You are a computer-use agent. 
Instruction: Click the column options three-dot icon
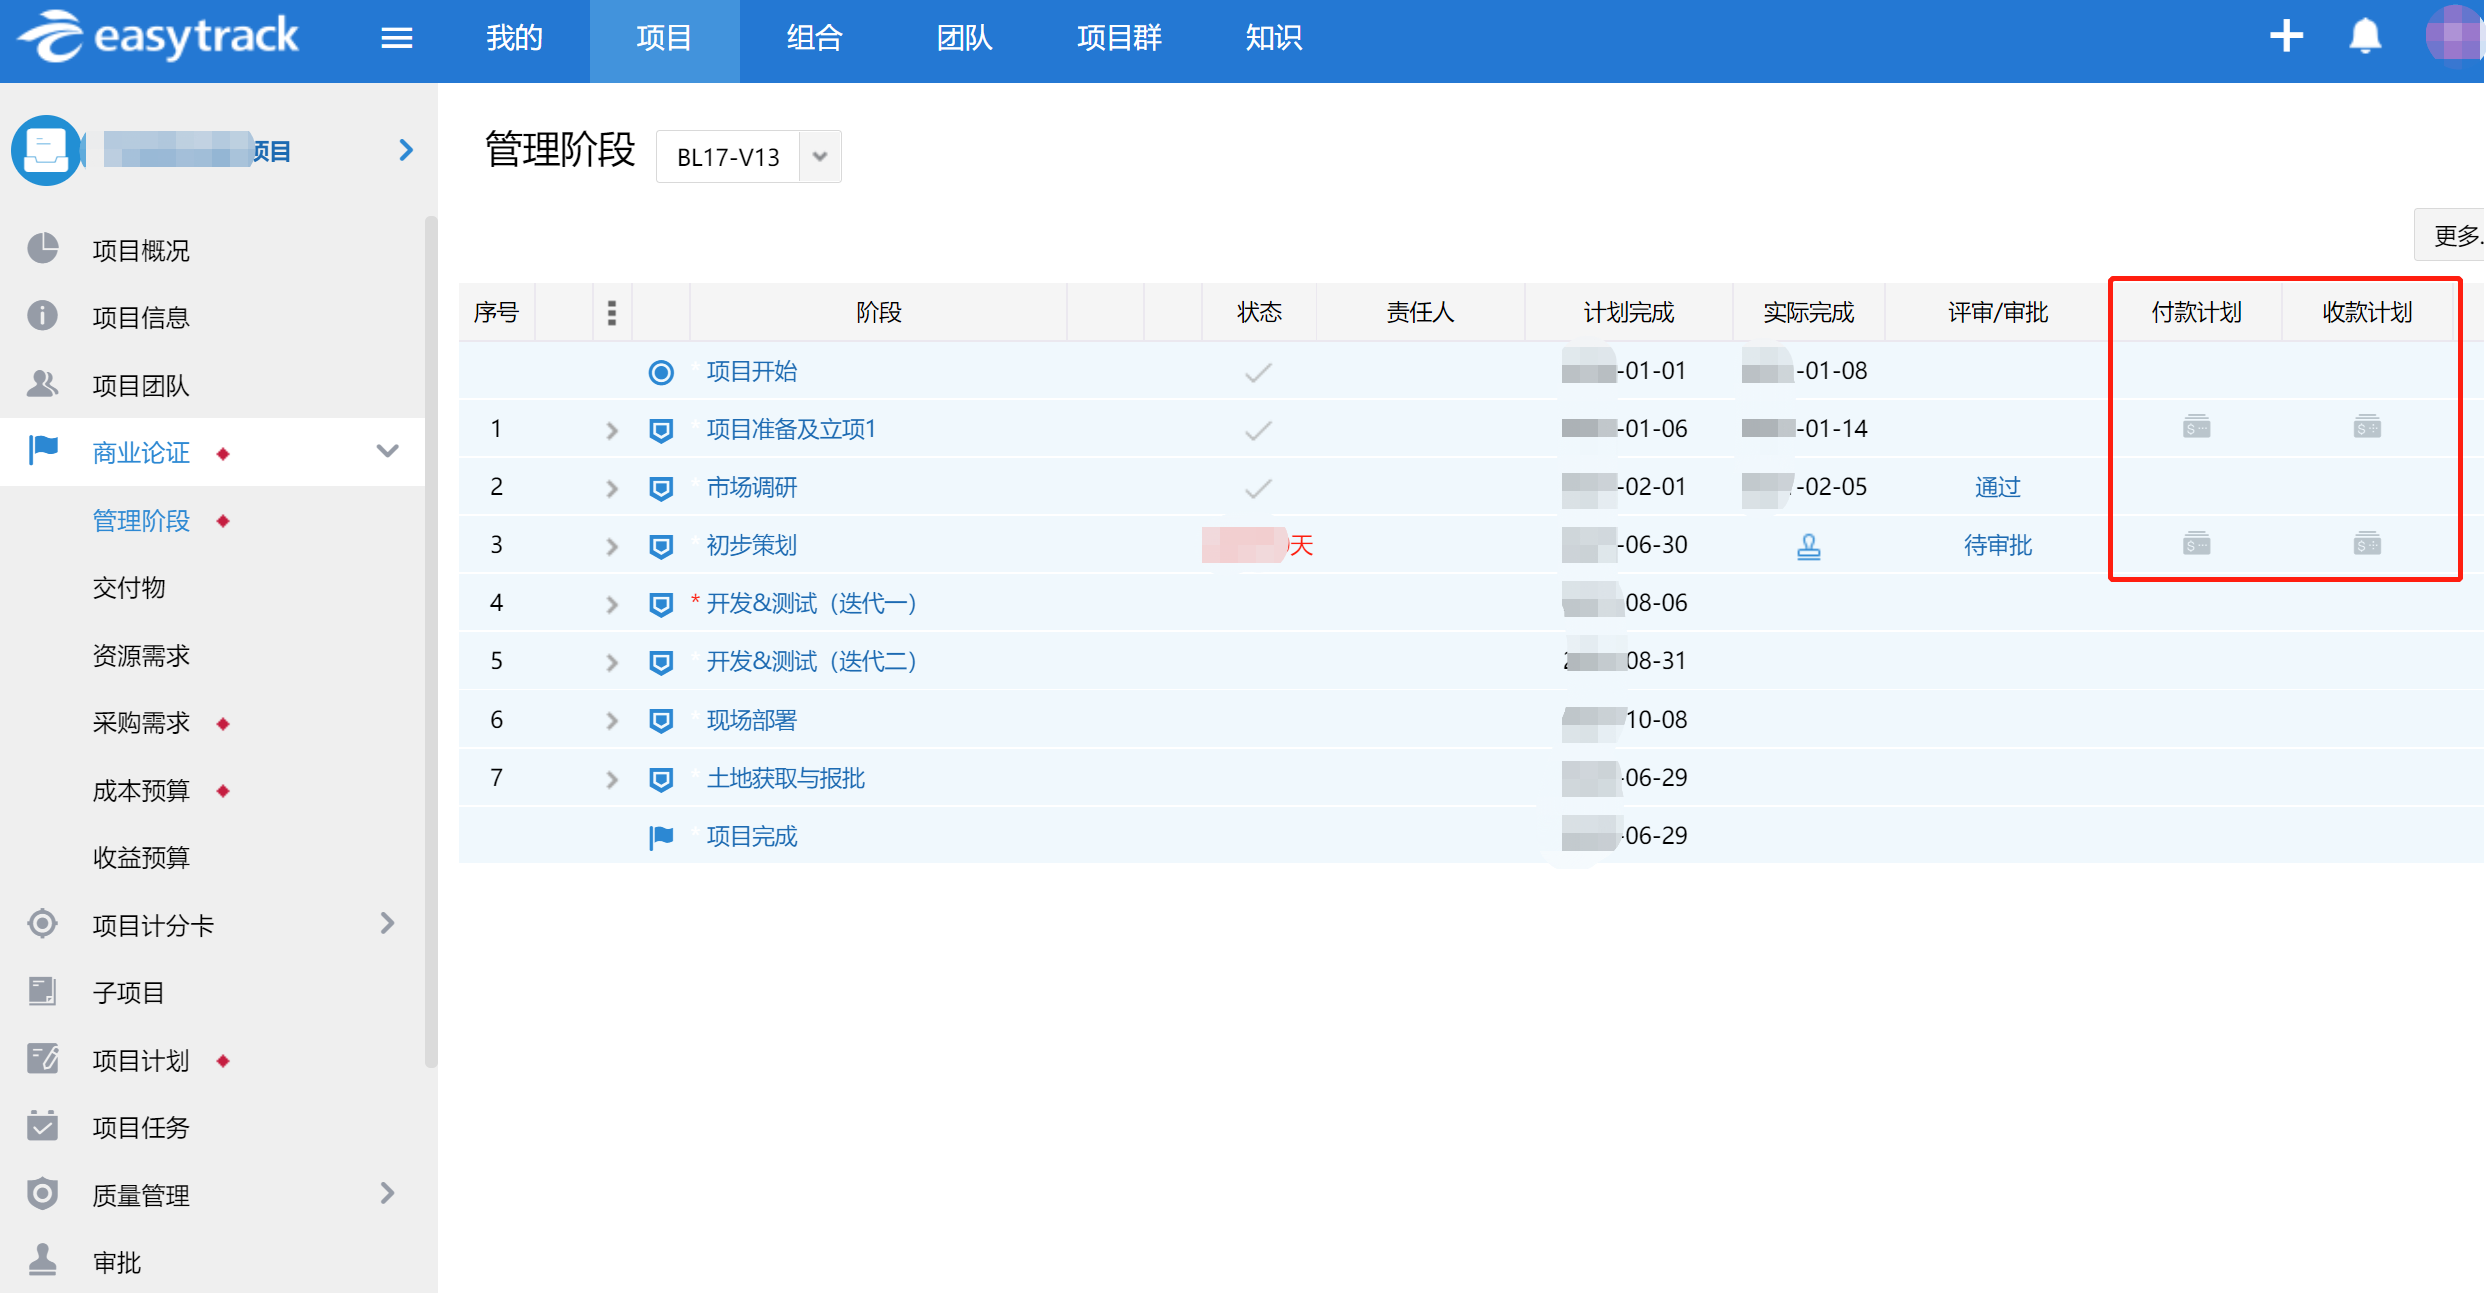point(612,313)
